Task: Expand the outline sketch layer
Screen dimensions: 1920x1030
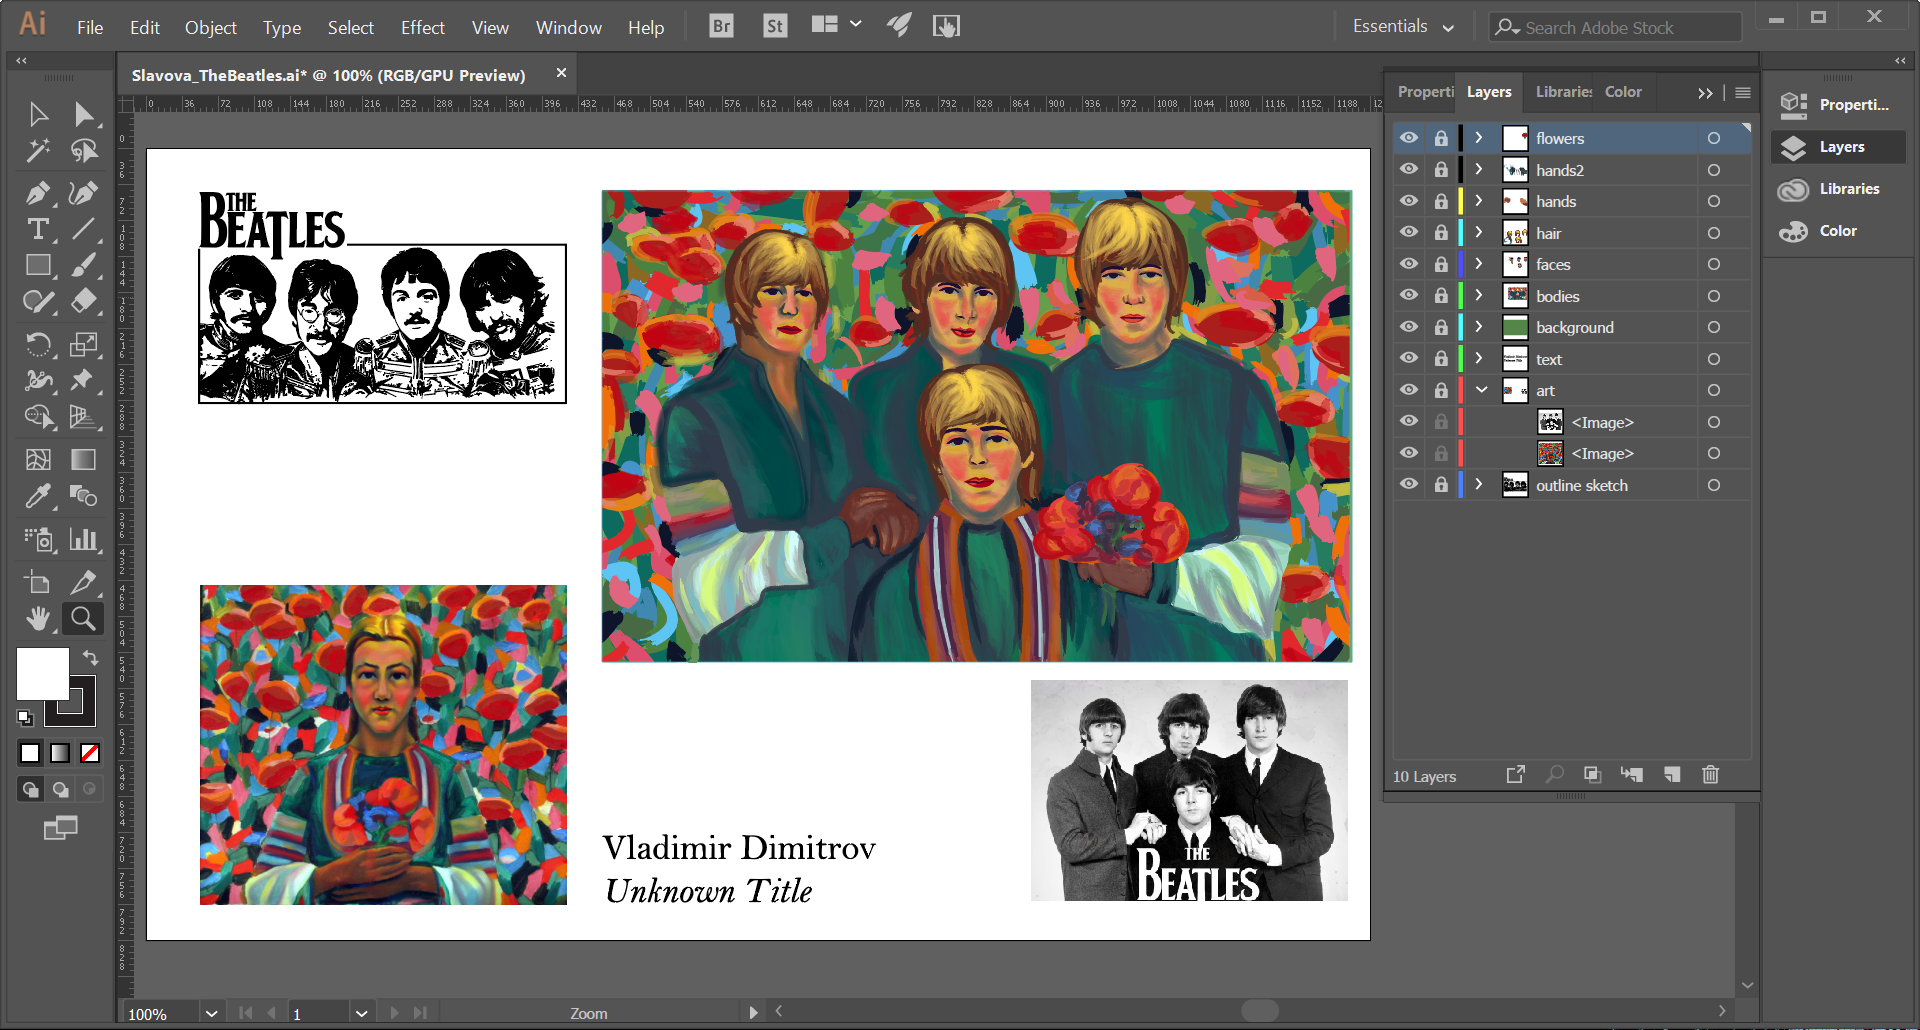Action: pyautogui.click(x=1479, y=484)
